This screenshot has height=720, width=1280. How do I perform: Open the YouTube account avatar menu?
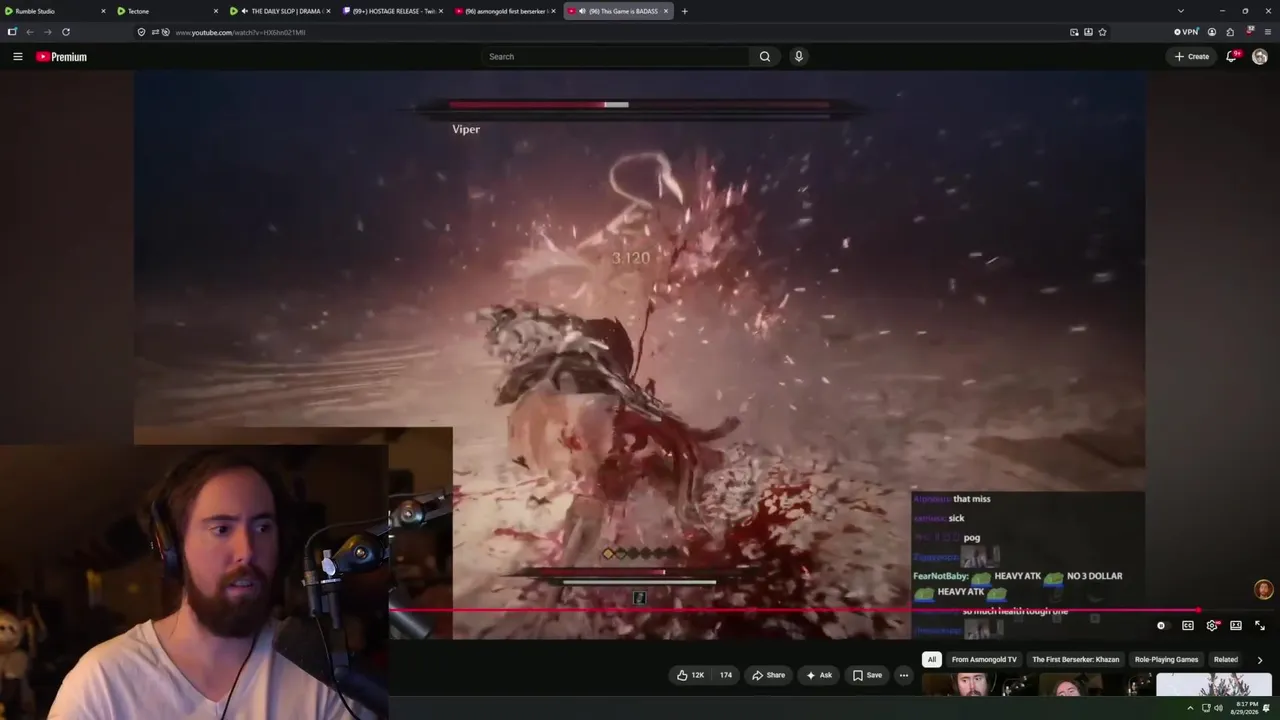pos(1260,57)
